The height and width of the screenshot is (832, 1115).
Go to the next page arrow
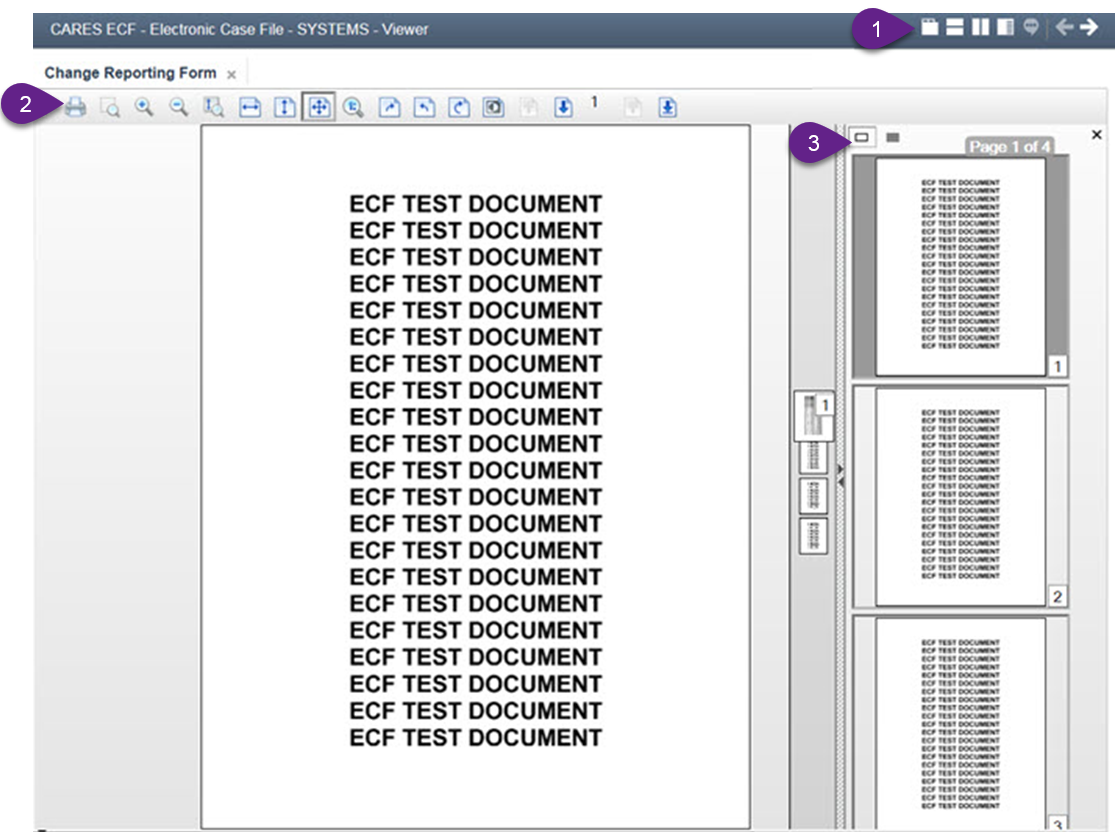click(x=563, y=107)
